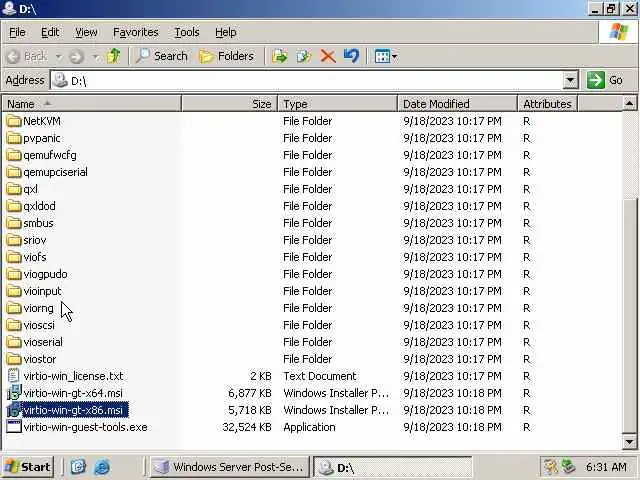Sort by the Size column header
Viewport: 640px width, 480px height.
click(x=229, y=104)
